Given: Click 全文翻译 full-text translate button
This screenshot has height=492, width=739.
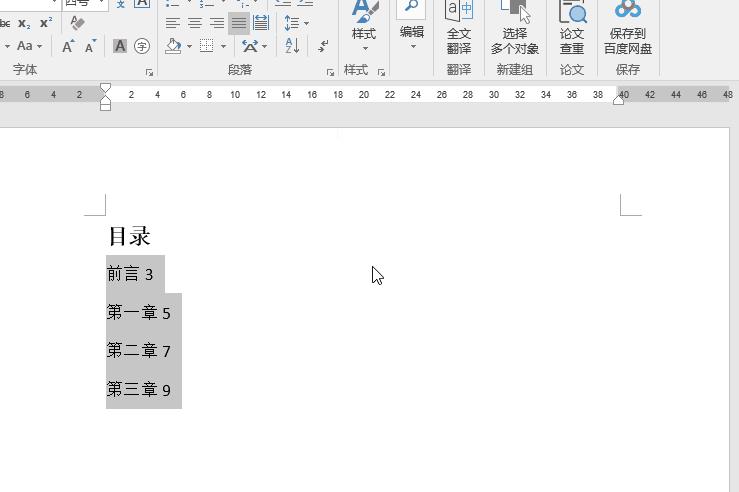Looking at the screenshot, I should click(459, 27).
